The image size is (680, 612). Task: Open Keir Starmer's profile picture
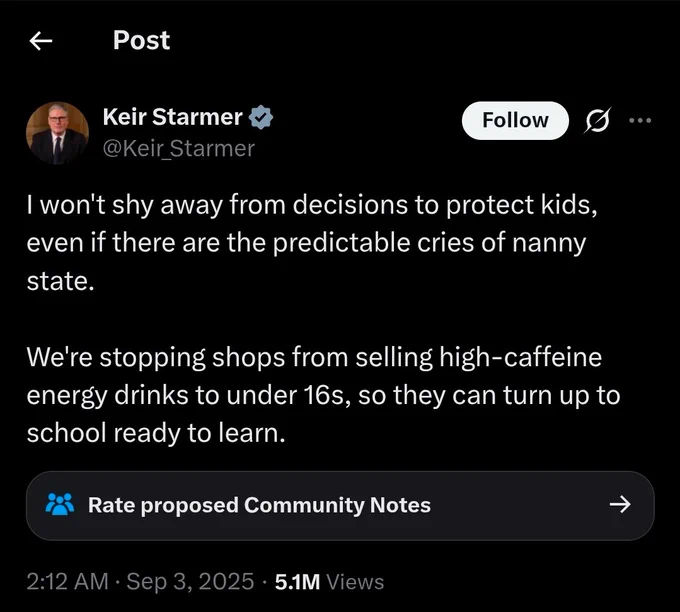pyautogui.click(x=57, y=133)
